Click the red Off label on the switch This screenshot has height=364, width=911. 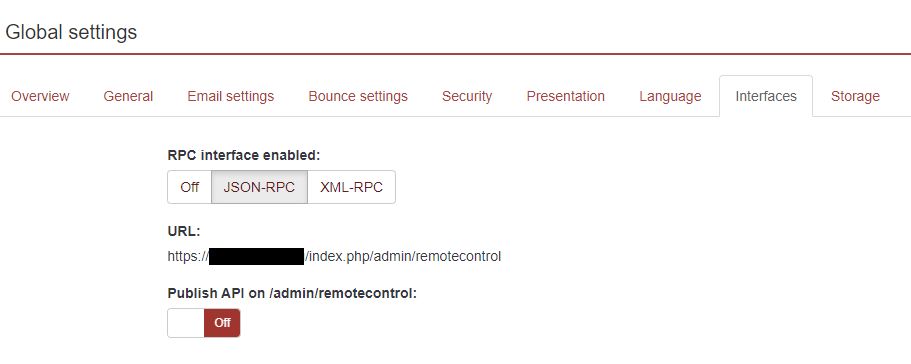[x=222, y=323]
